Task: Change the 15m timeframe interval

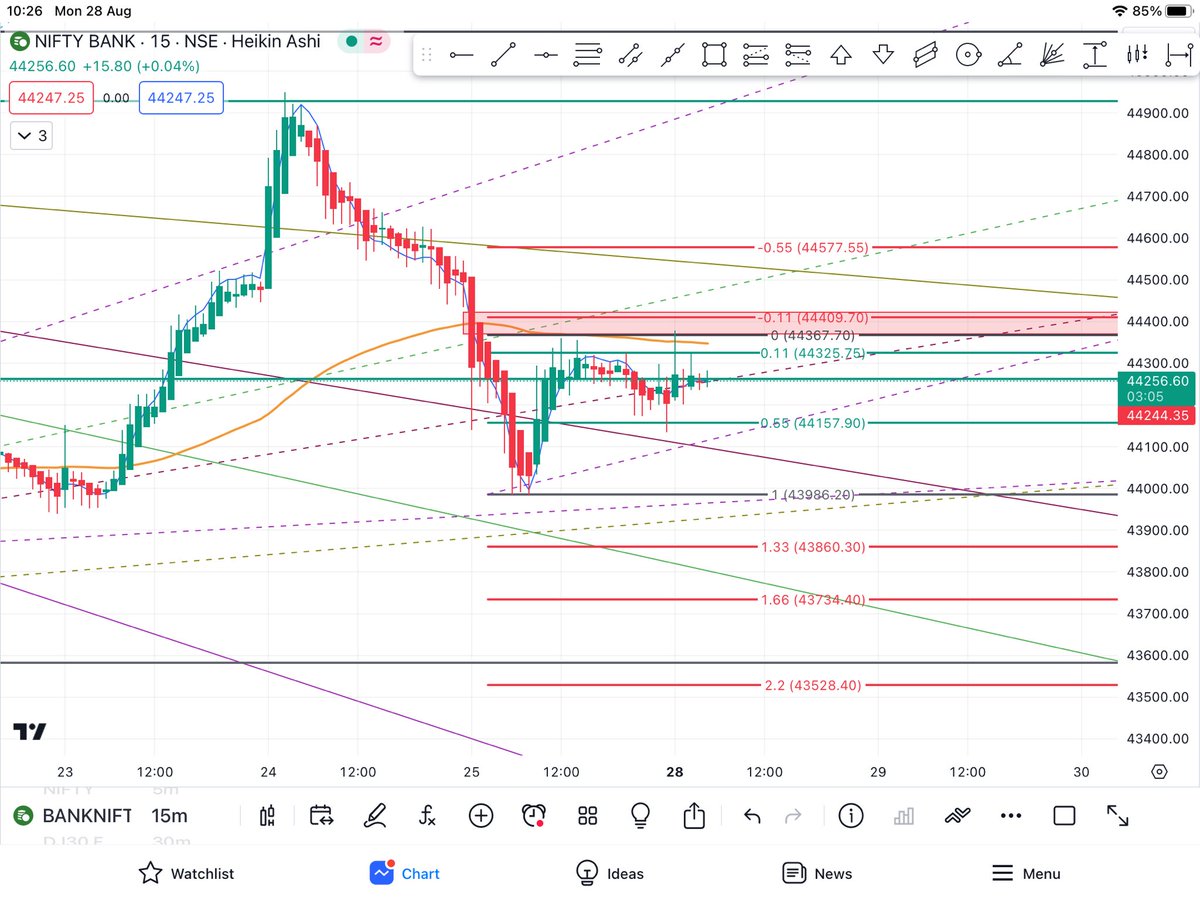Action: point(169,816)
